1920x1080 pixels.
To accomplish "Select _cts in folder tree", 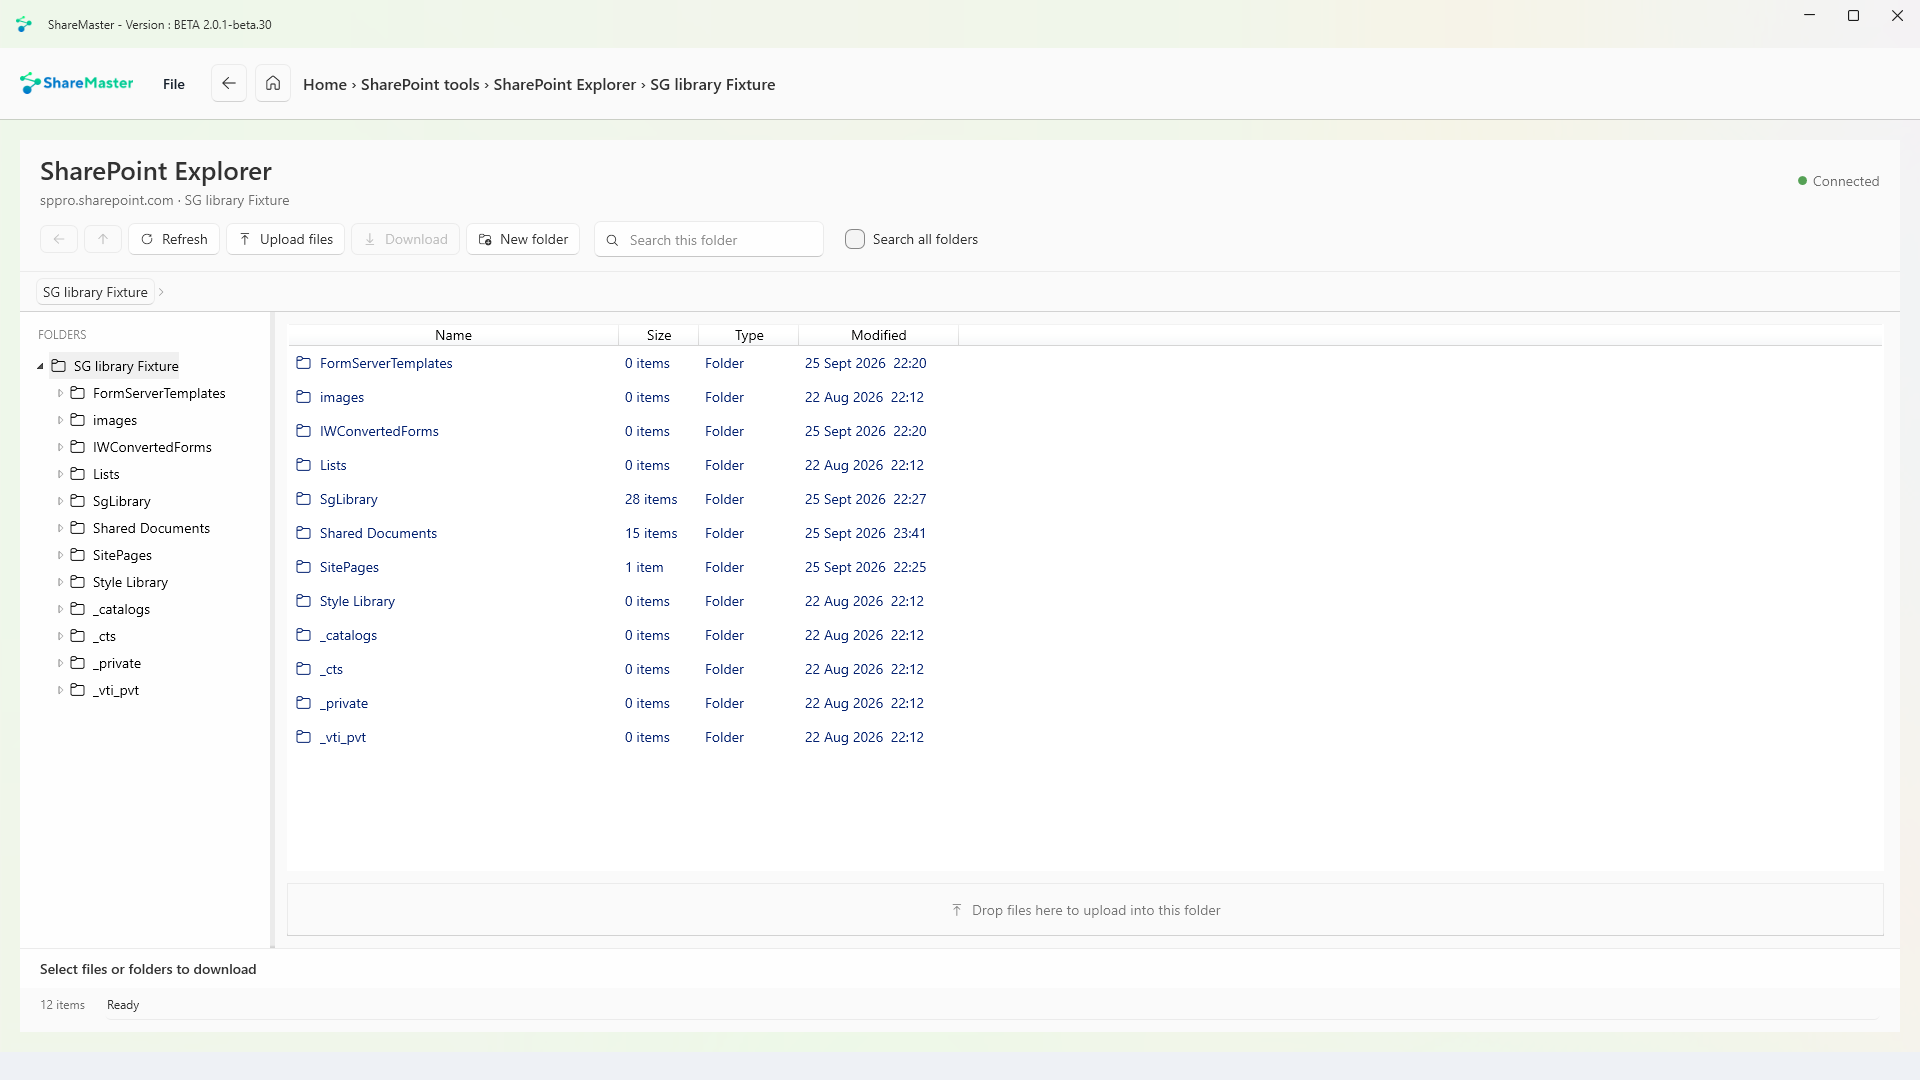I will (x=104, y=636).
